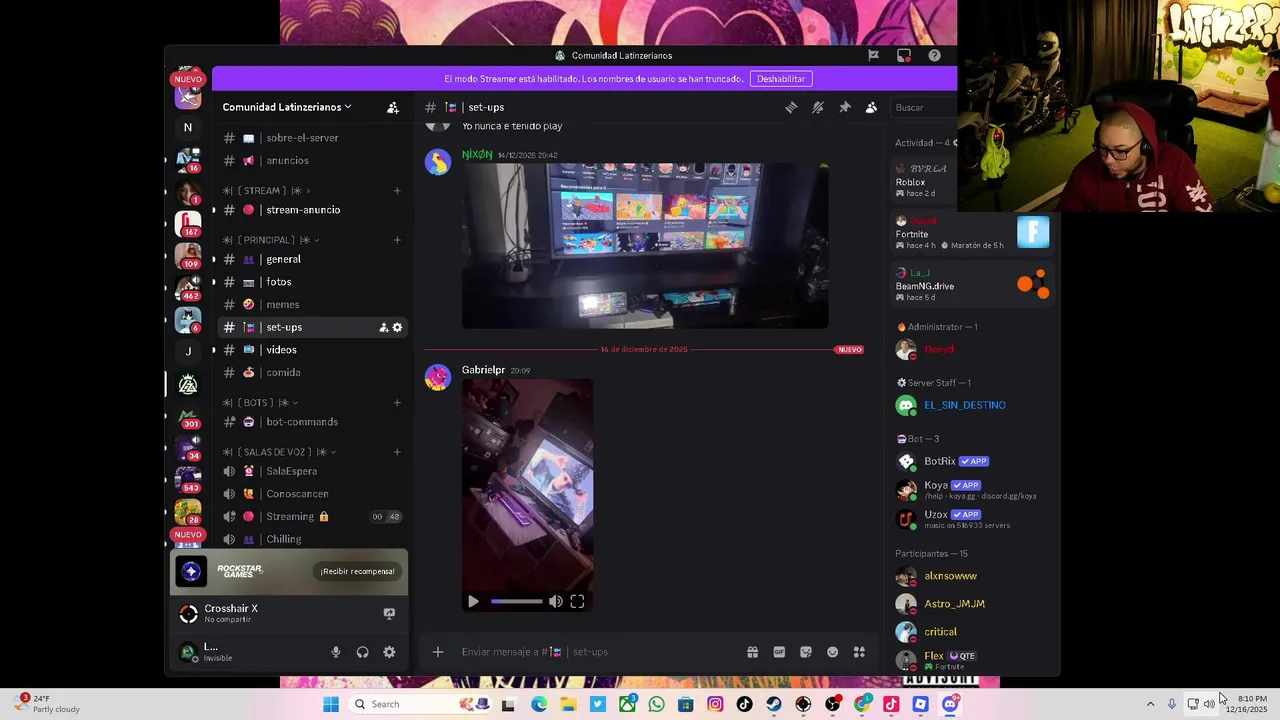Mute Gabrielpr's video volume
This screenshot has width=1280, height=720.
tap(555, 601)
